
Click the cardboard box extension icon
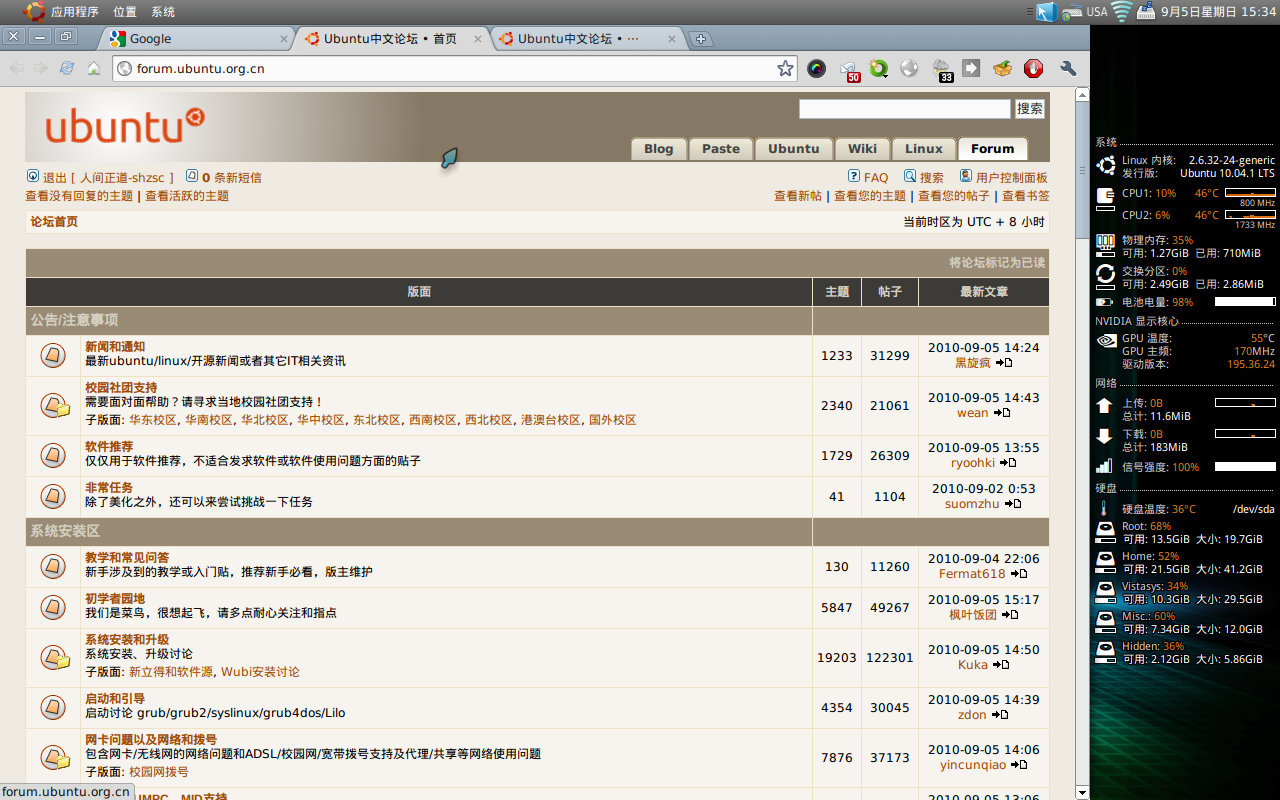click(1002, 68)
